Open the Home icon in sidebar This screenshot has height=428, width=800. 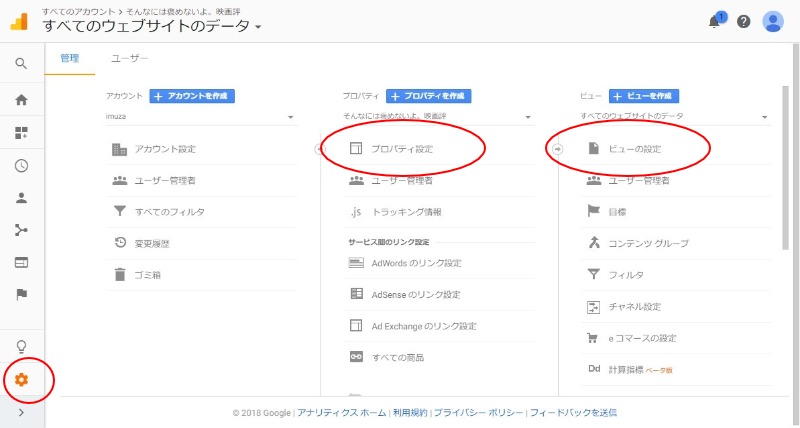click(21, 99)
